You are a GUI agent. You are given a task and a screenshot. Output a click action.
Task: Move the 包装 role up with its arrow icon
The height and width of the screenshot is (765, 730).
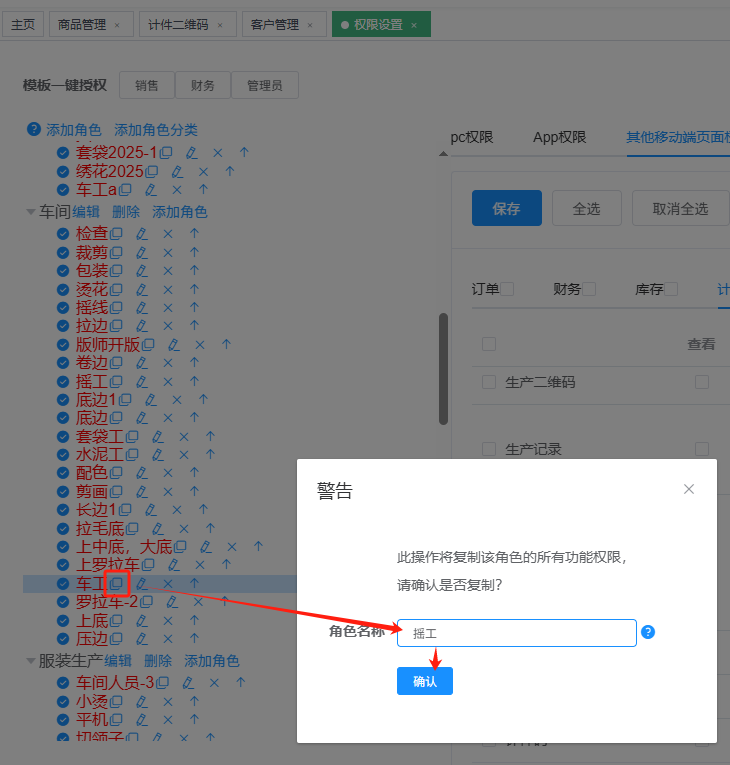[x=194, y=270]
